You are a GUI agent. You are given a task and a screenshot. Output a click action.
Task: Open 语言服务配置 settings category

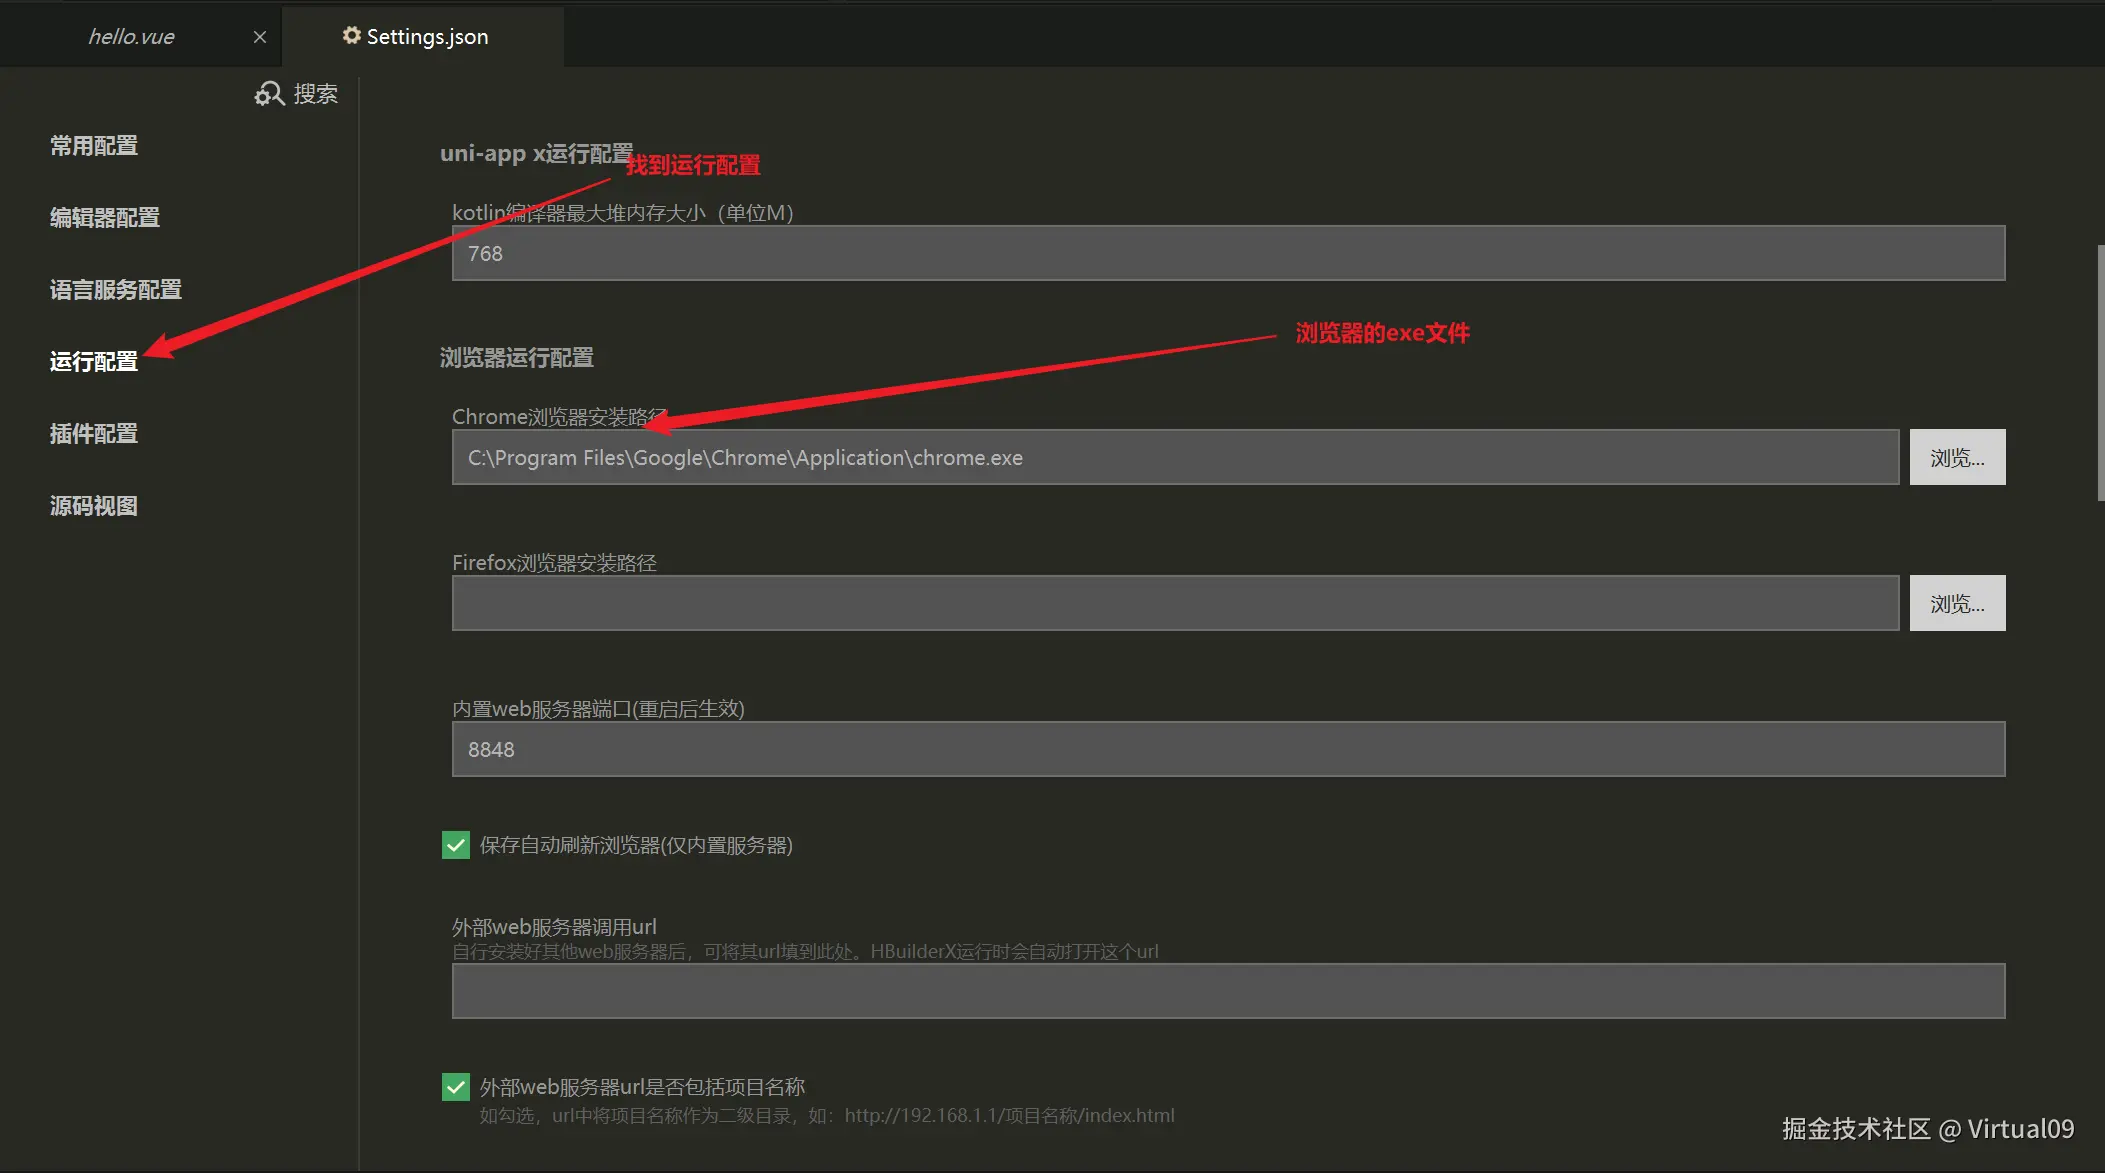point(116,290)
